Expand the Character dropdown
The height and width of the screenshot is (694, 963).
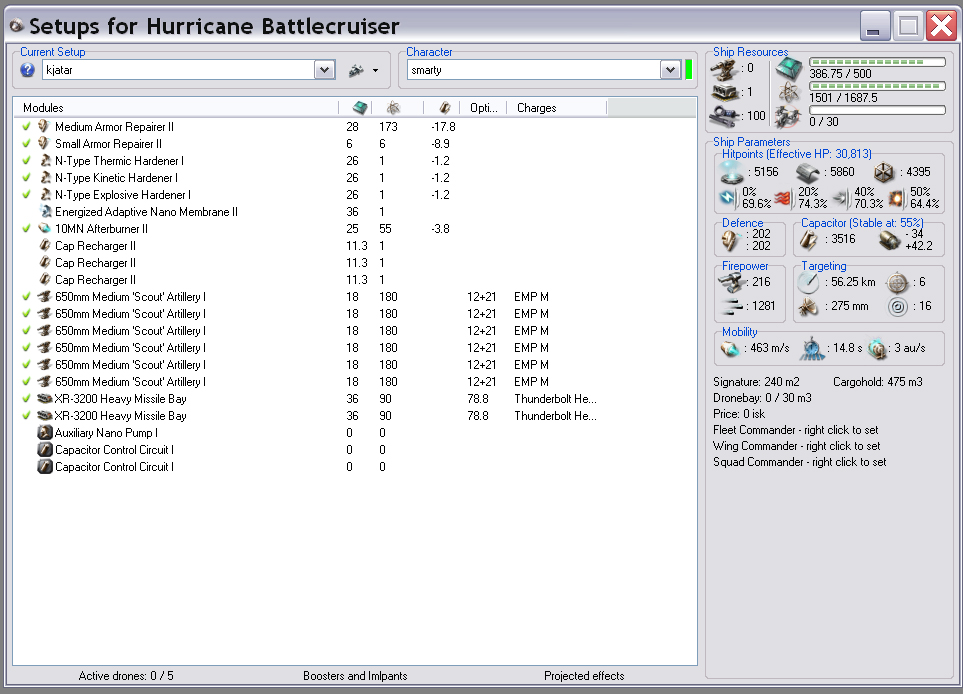tap(670, 70)
